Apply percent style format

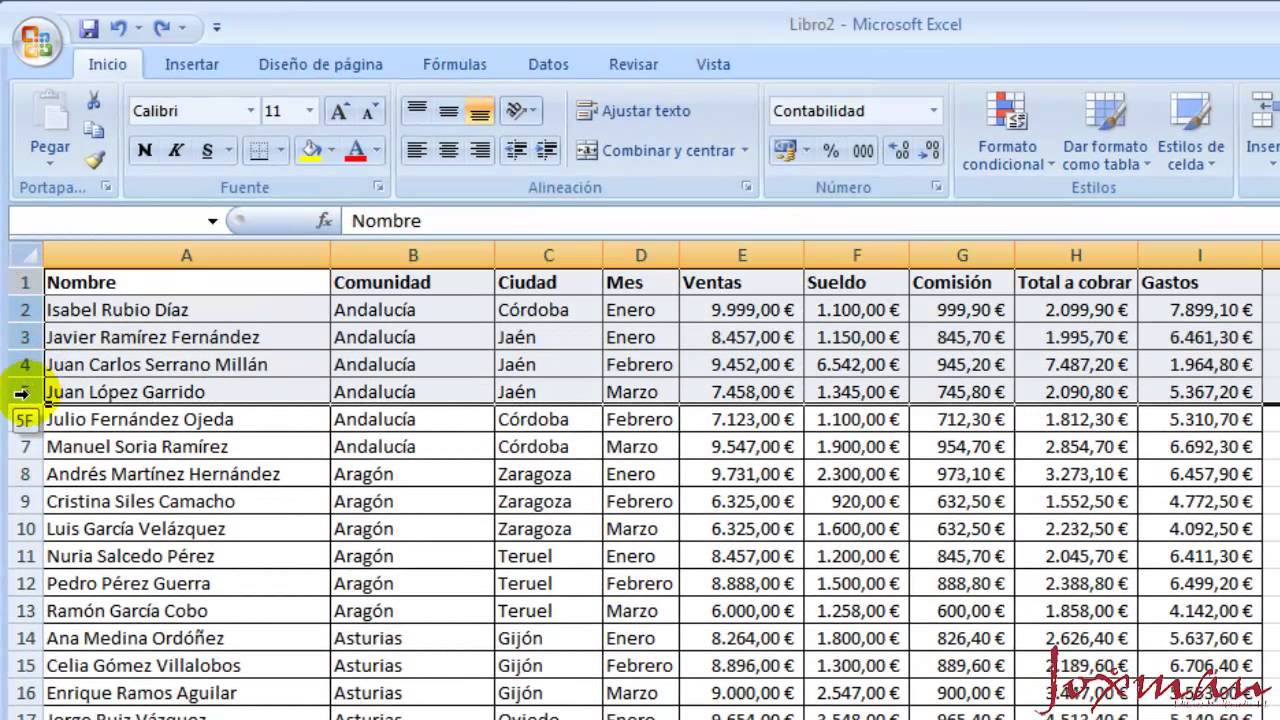[831, 151]
